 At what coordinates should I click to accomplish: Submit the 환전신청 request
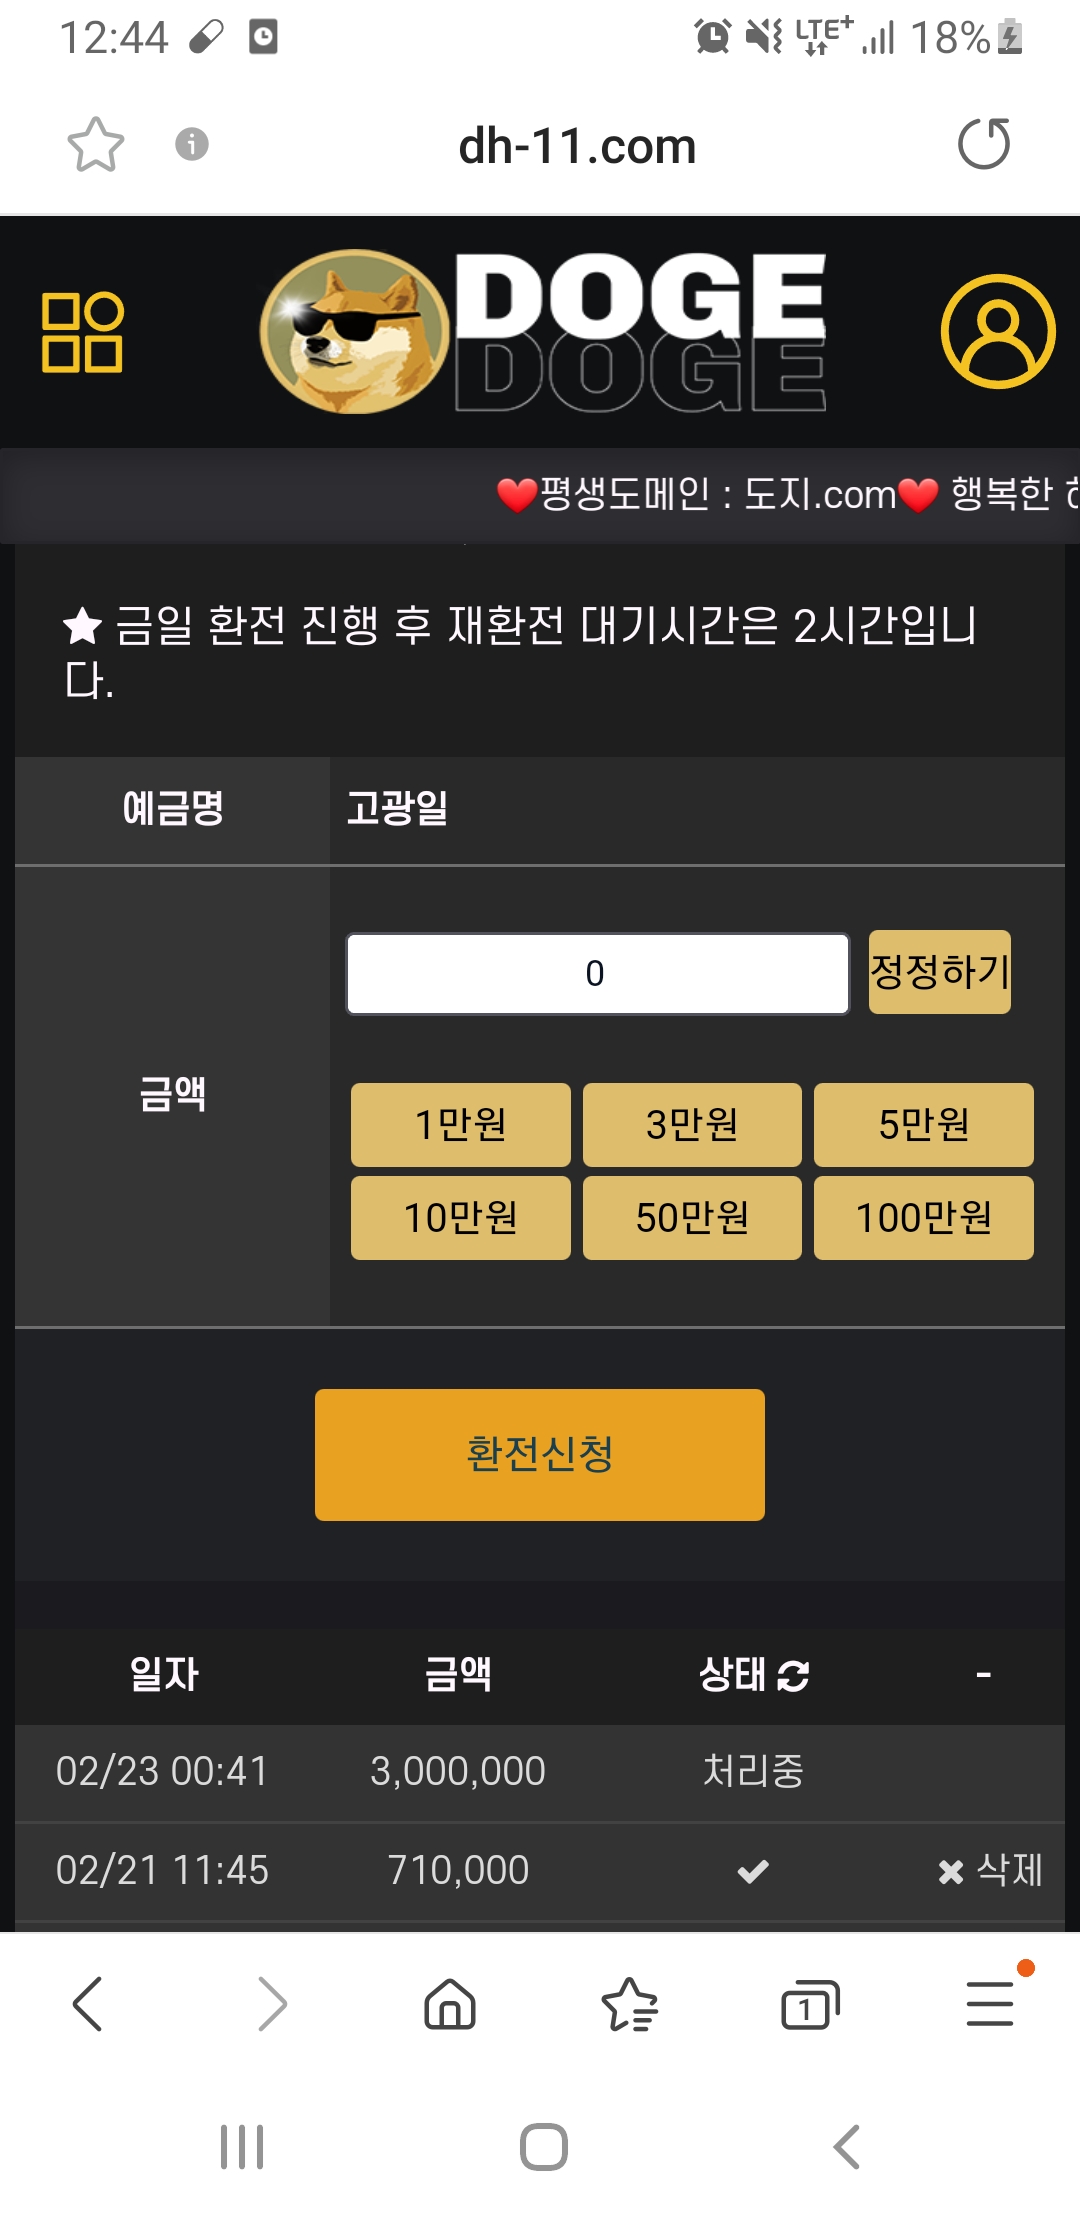(539, 1454)
